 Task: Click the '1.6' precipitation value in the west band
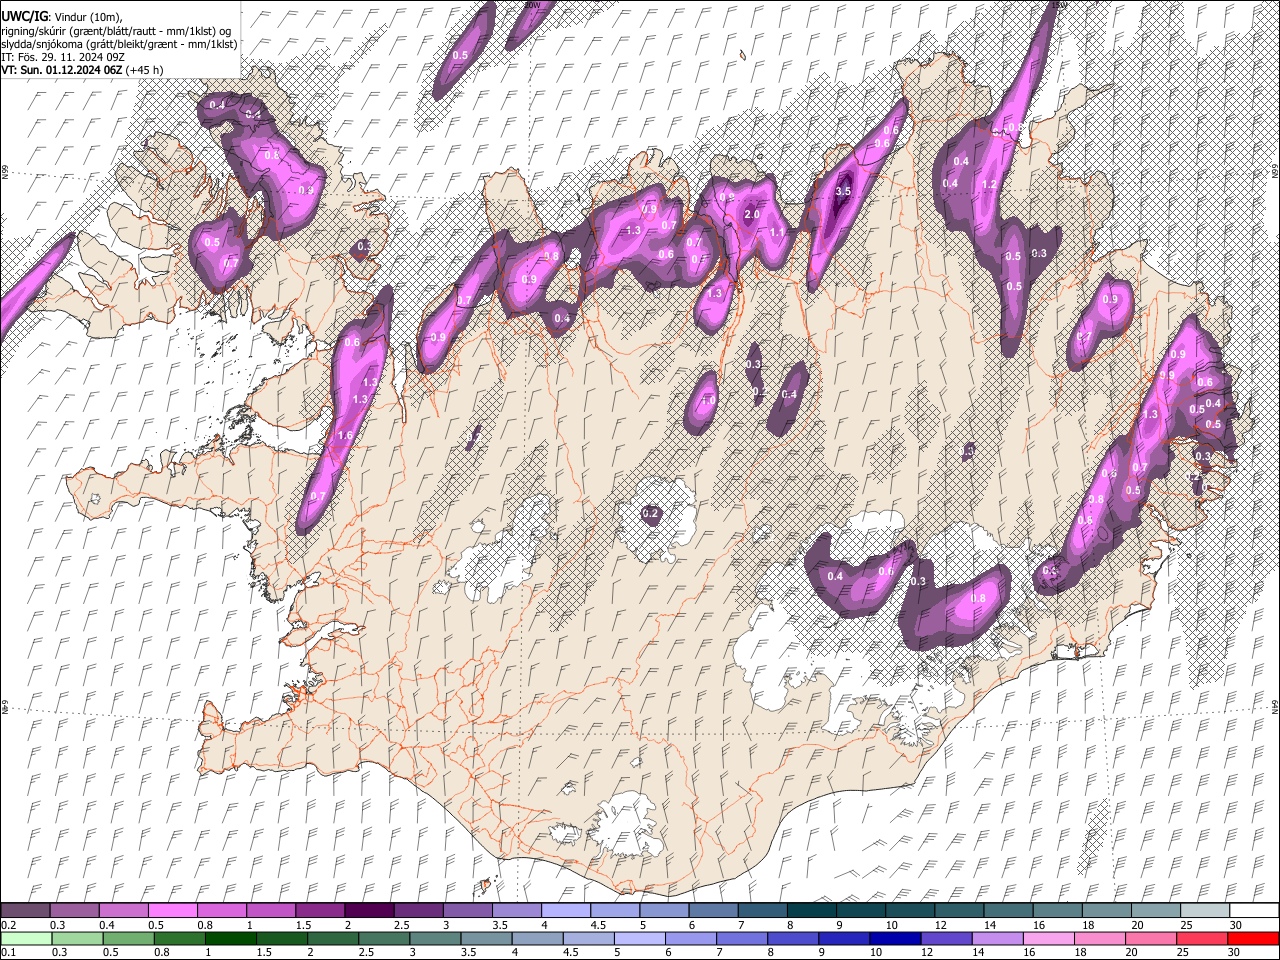346,436
